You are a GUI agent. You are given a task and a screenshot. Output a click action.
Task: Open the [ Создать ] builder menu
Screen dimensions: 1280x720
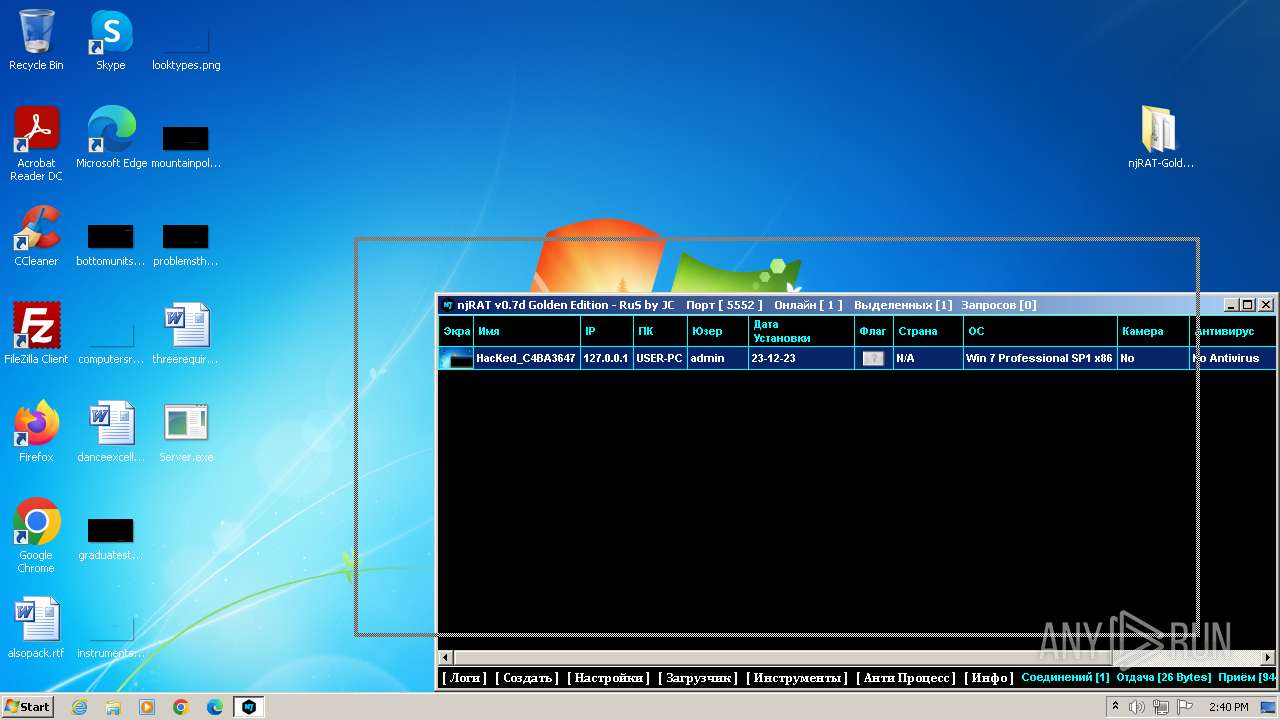(x=527, y=678)
